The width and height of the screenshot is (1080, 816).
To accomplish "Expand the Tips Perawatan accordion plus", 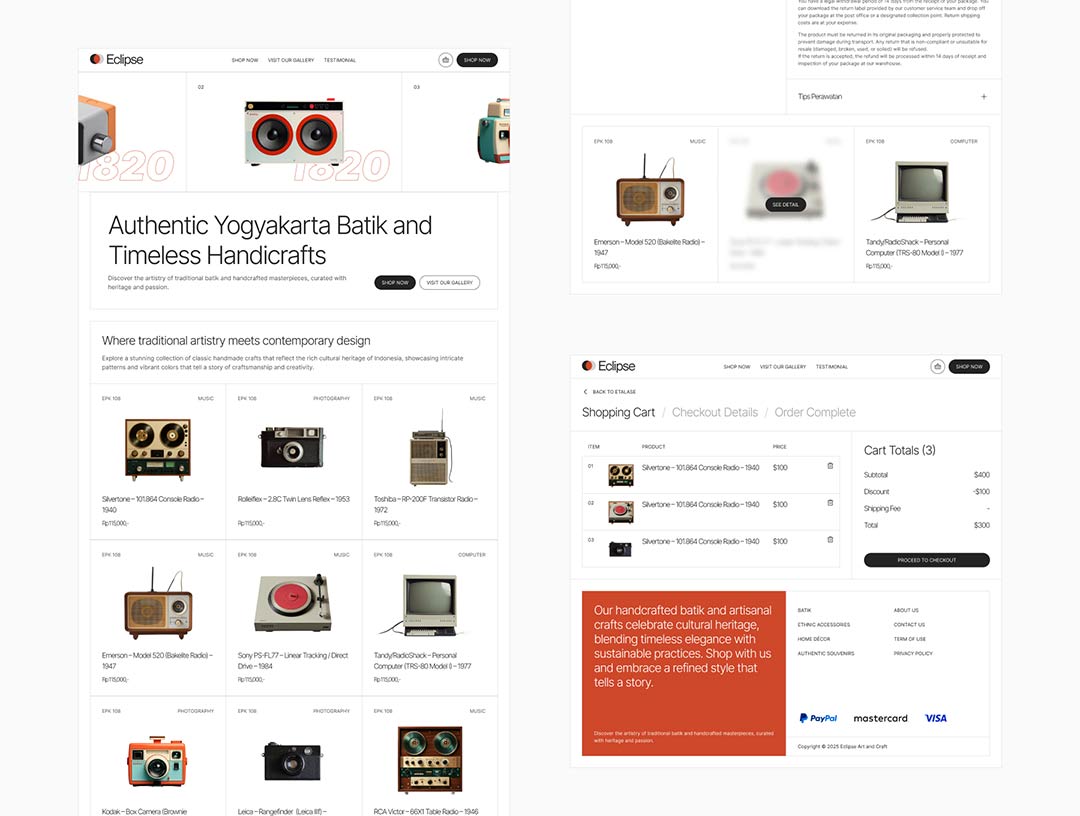I will pos(983,97).
